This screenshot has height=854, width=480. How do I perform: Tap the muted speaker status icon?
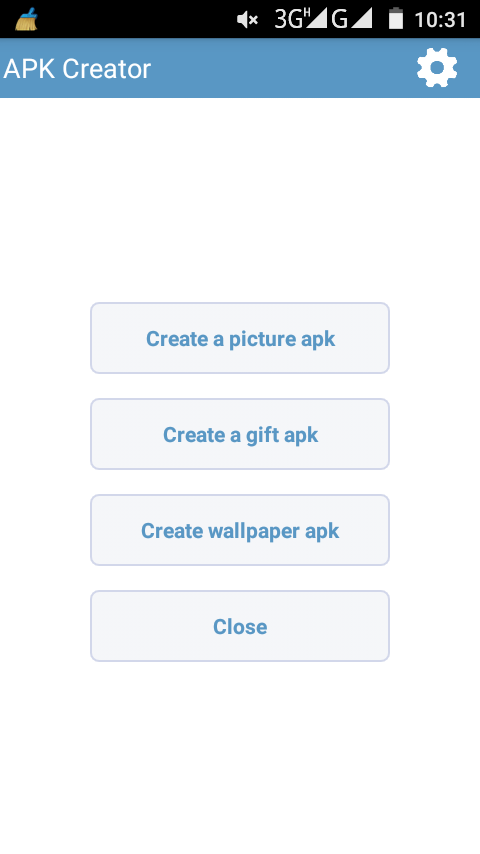247,20
